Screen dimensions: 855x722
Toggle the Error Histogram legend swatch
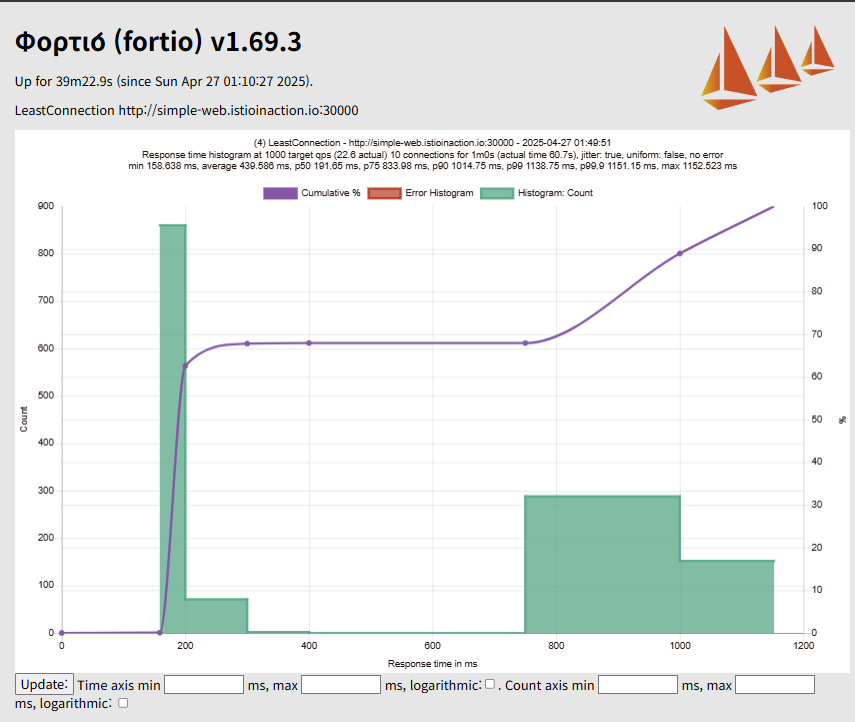384,193
